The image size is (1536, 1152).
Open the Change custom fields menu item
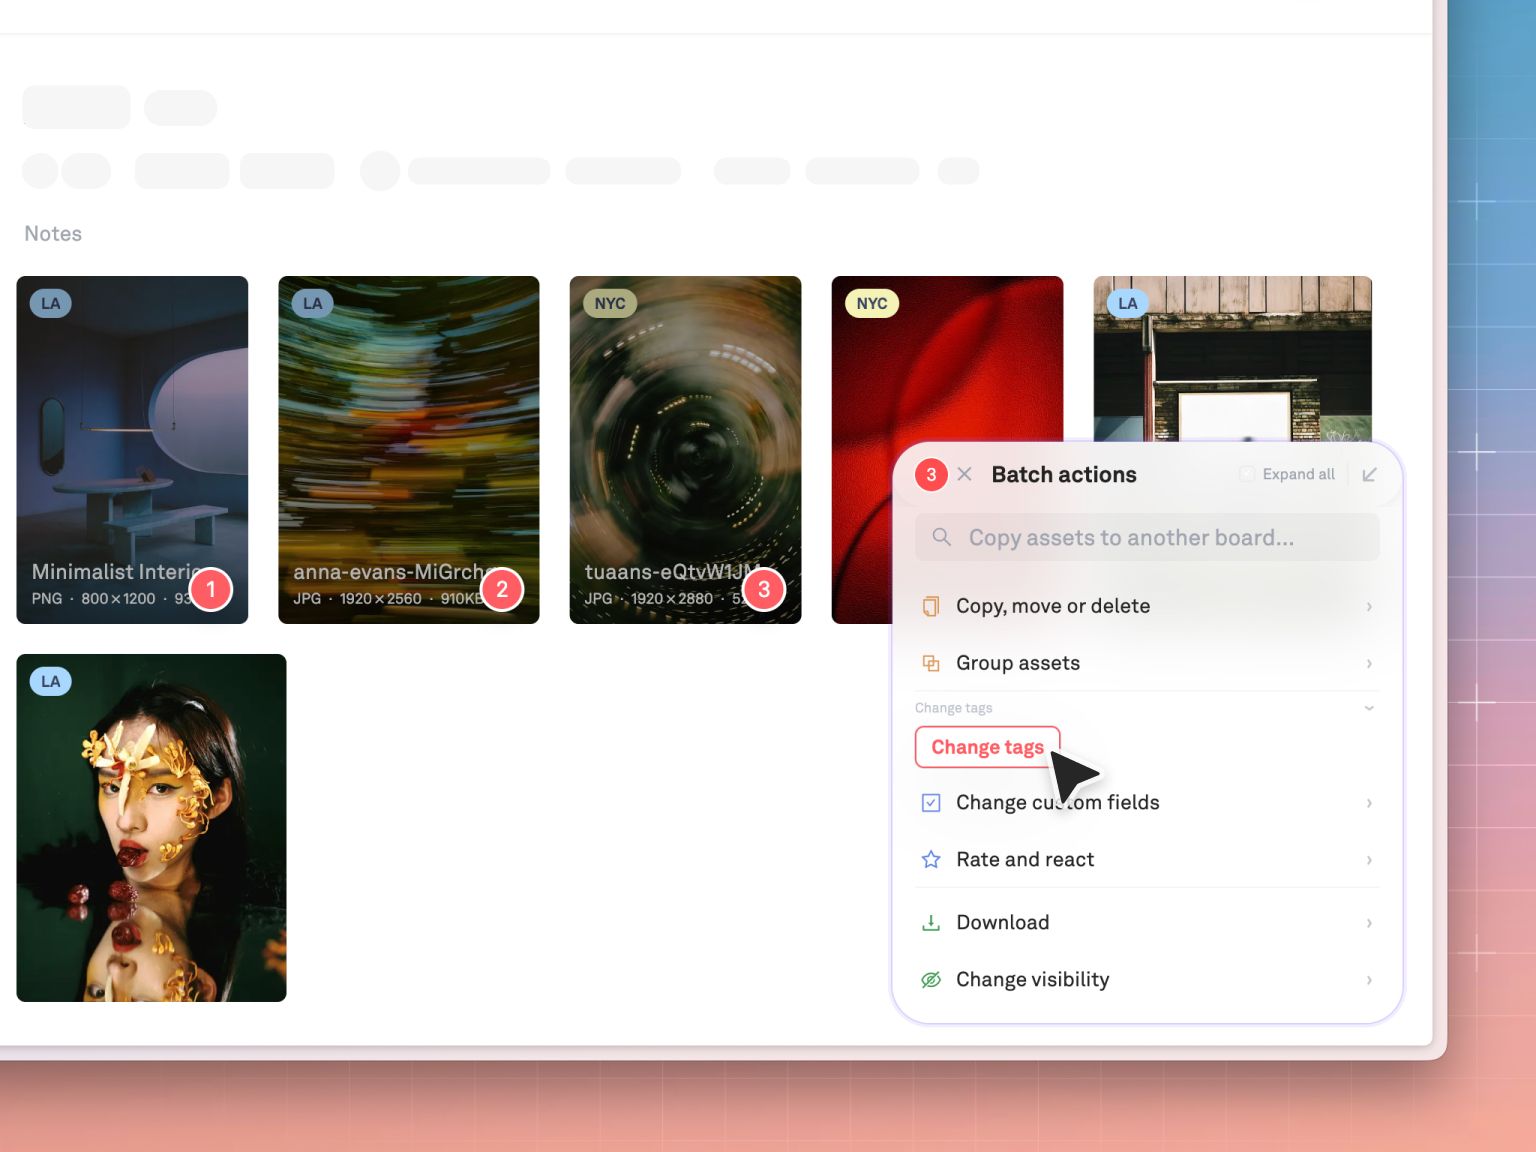coord(1057,803)
